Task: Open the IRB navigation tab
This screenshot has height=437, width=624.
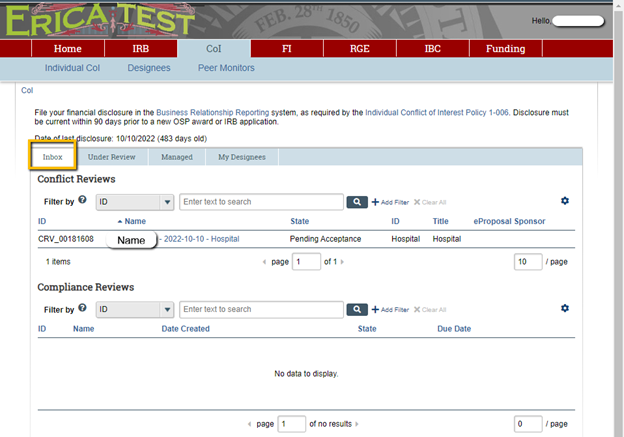Action: 140,49
